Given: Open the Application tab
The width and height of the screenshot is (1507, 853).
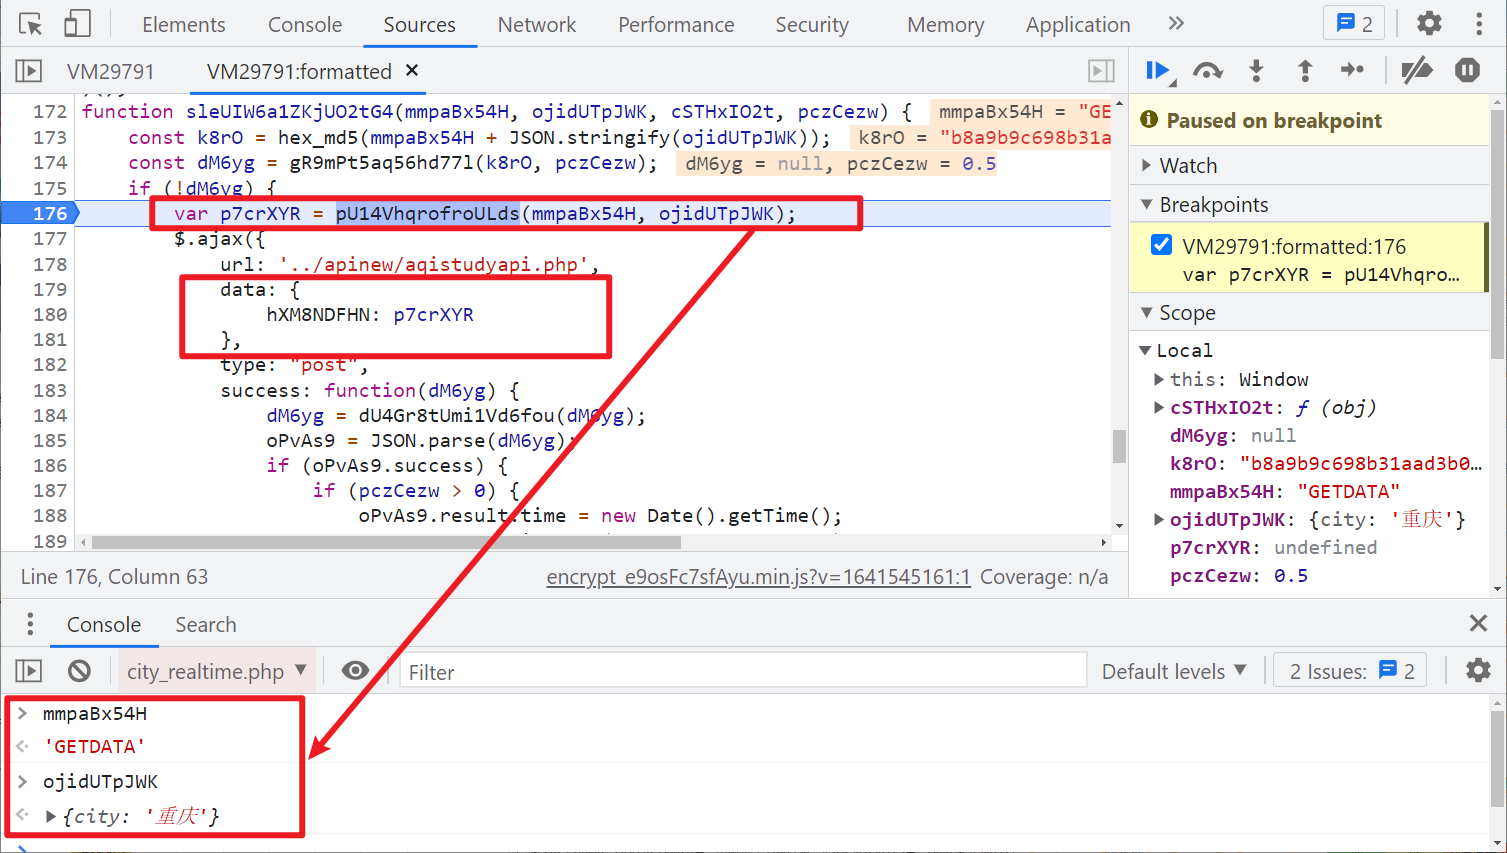Looking at the screenshot, I should (x=1078, y=24).
